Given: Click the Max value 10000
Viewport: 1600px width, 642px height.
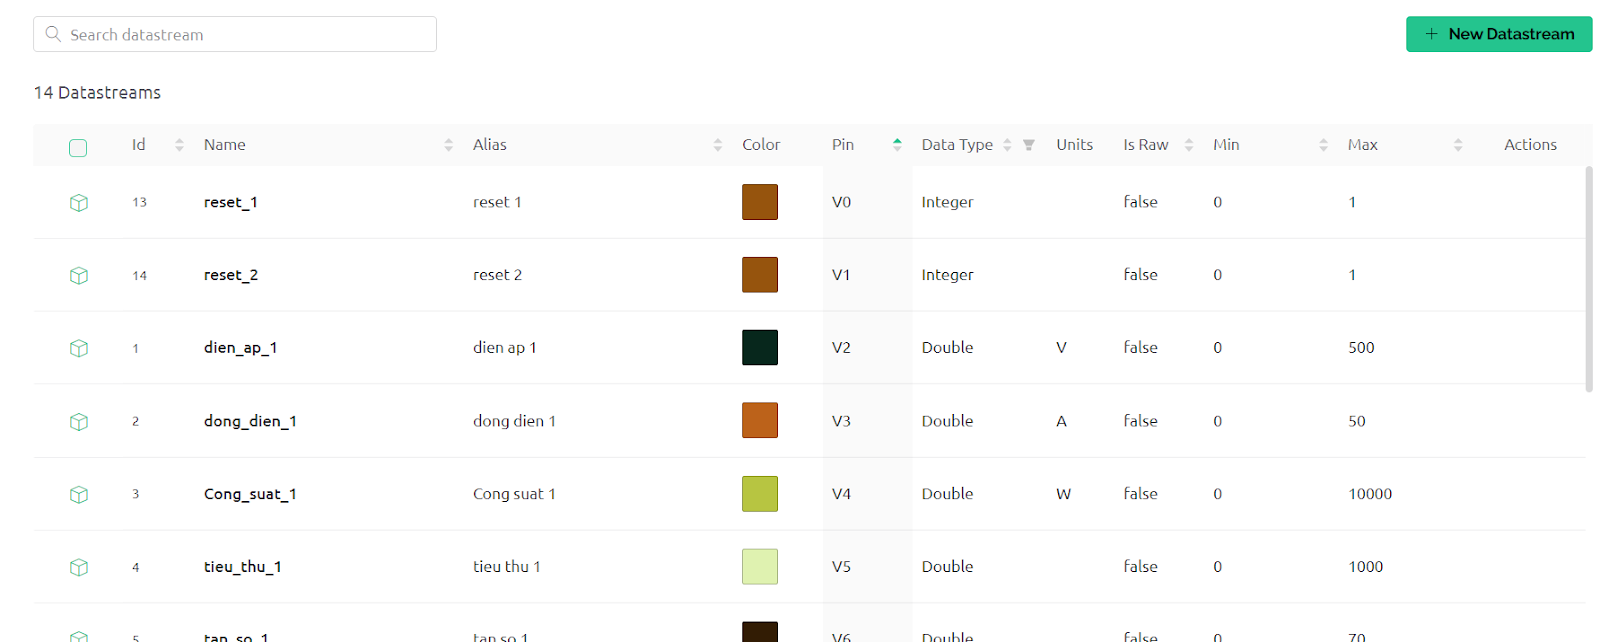Looking at the screenshot, I should click(x=1370, y=494).
